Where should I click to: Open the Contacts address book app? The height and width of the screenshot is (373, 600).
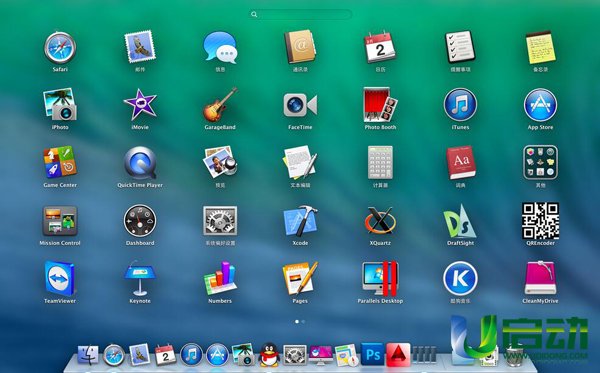pos(300,47)
